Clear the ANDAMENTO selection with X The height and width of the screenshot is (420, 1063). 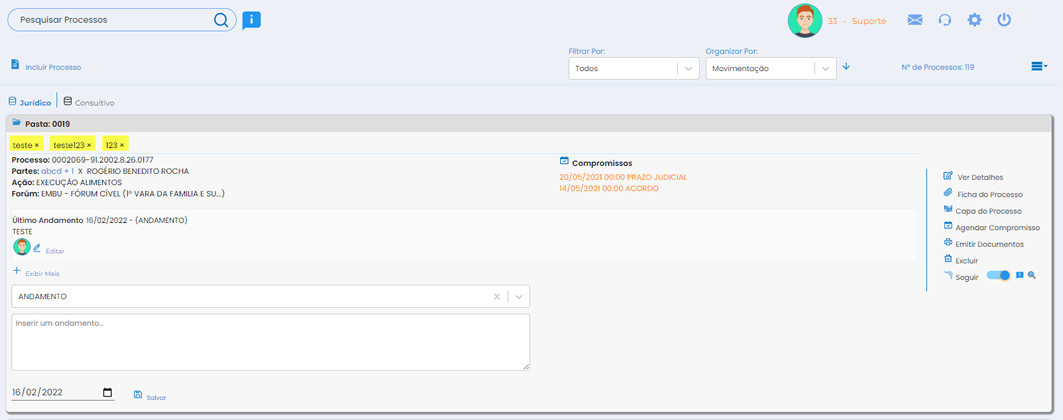[497, 297]
